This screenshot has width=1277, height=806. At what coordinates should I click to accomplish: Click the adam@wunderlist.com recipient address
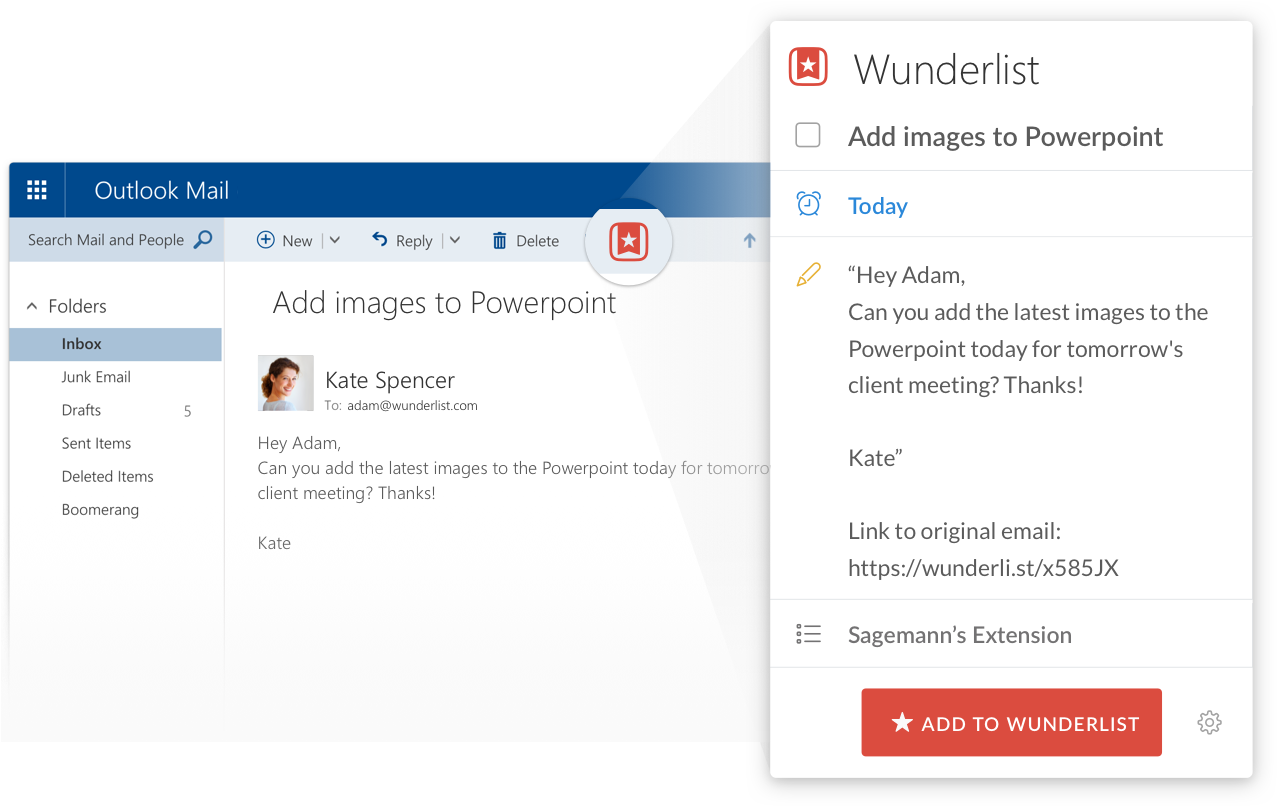tap(412, 406)
